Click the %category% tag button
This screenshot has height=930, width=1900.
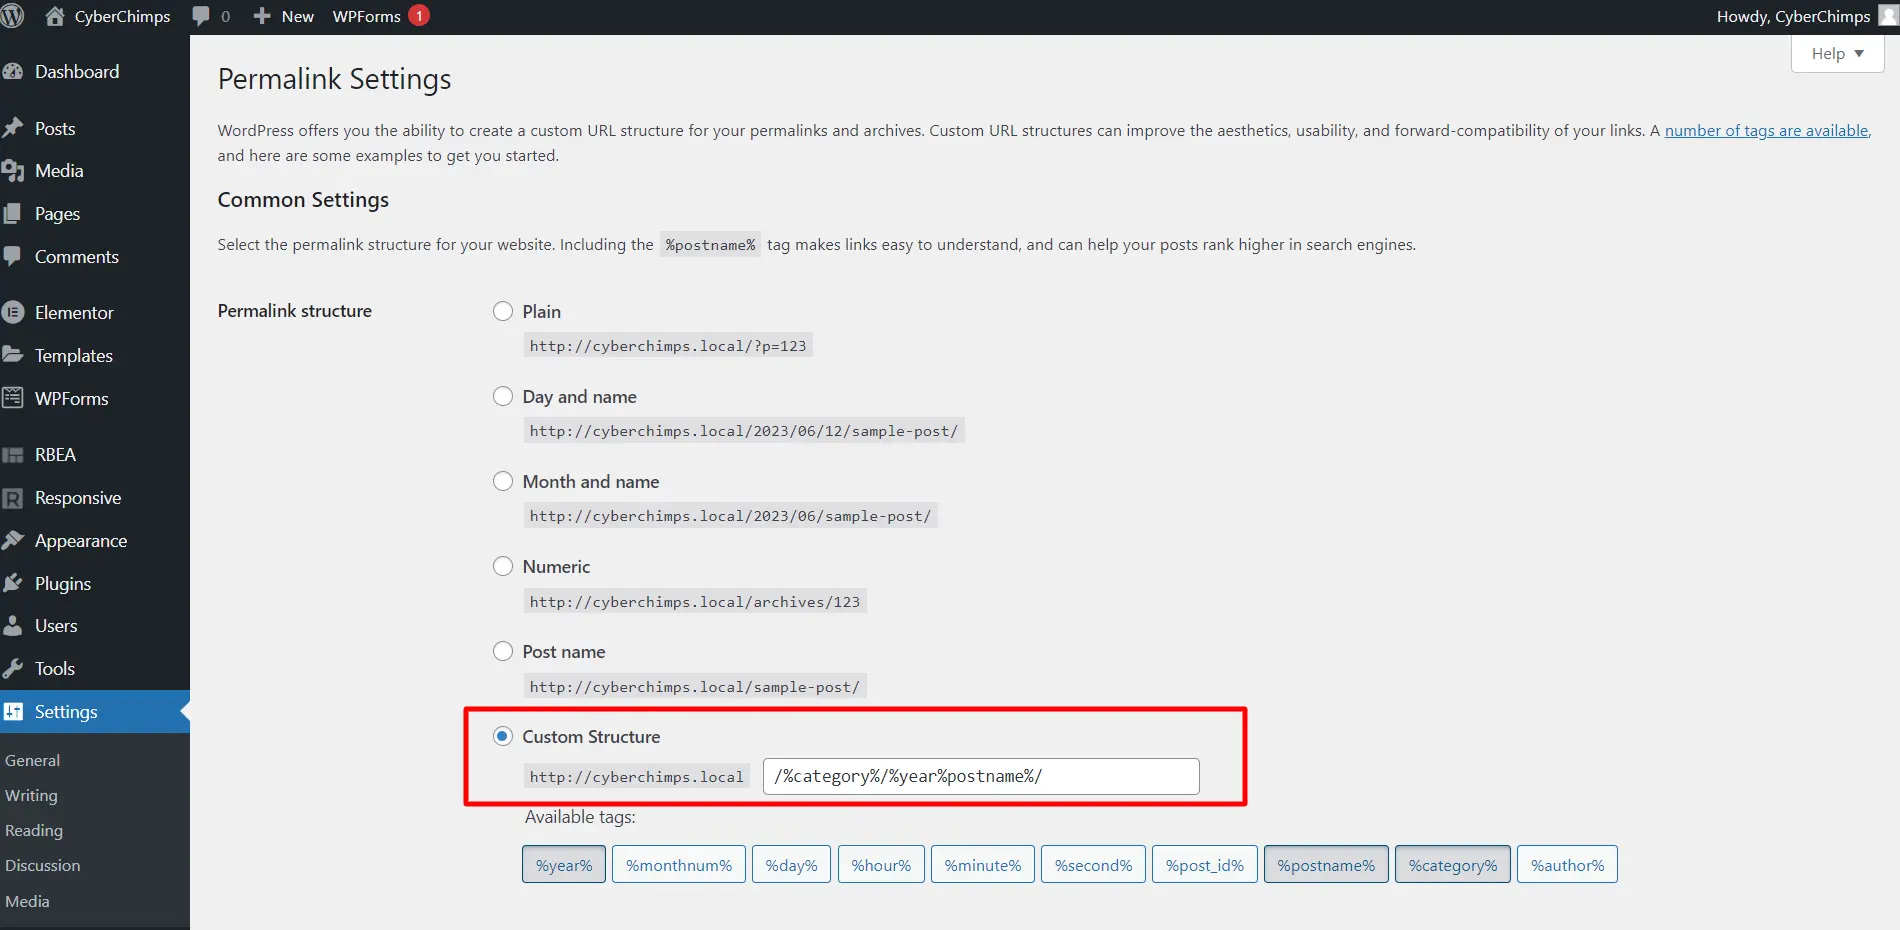pyautogui.click(x=1453, y=865)
